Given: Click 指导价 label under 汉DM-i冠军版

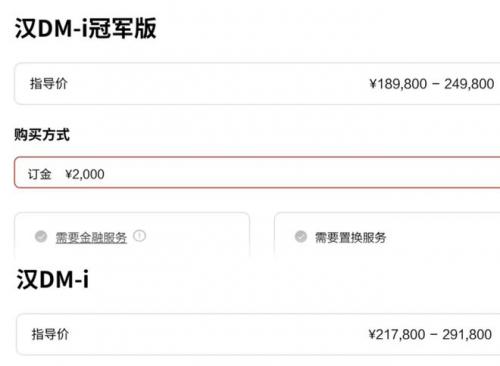Looking at the screenshot, I should [x=49, y=83].
